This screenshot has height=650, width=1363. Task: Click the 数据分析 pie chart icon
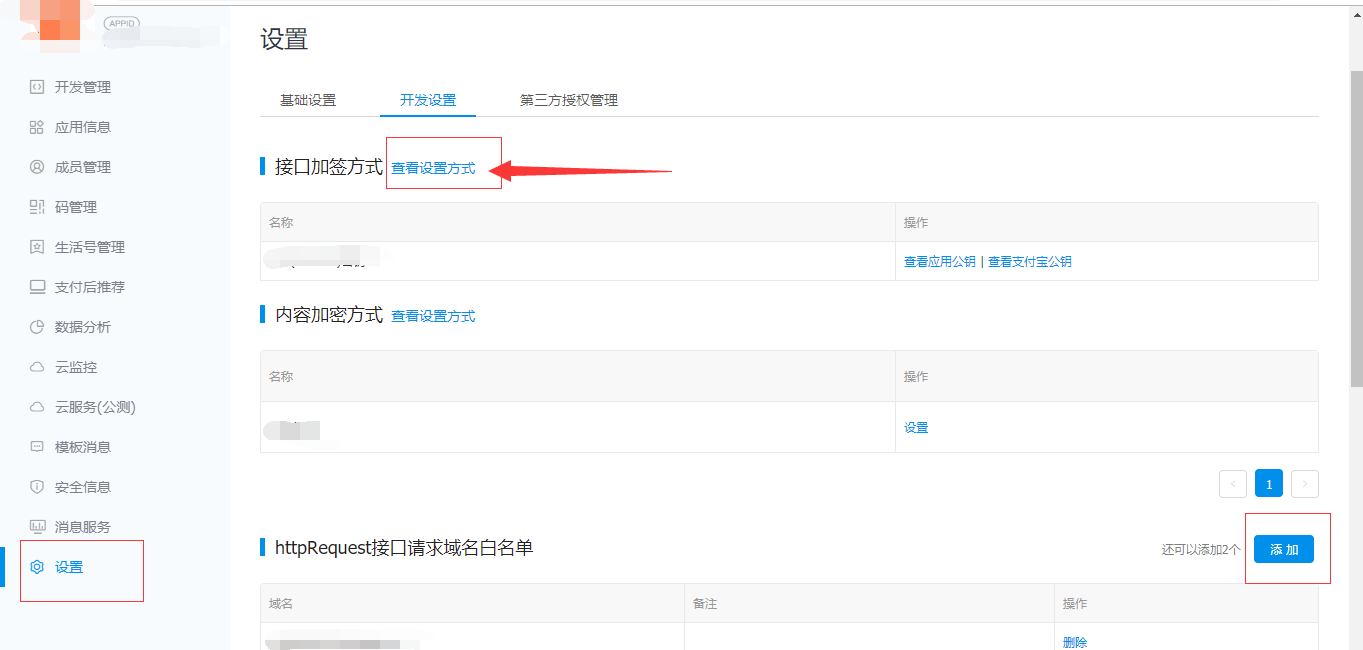pyautogui.click(x=37, y=327)
